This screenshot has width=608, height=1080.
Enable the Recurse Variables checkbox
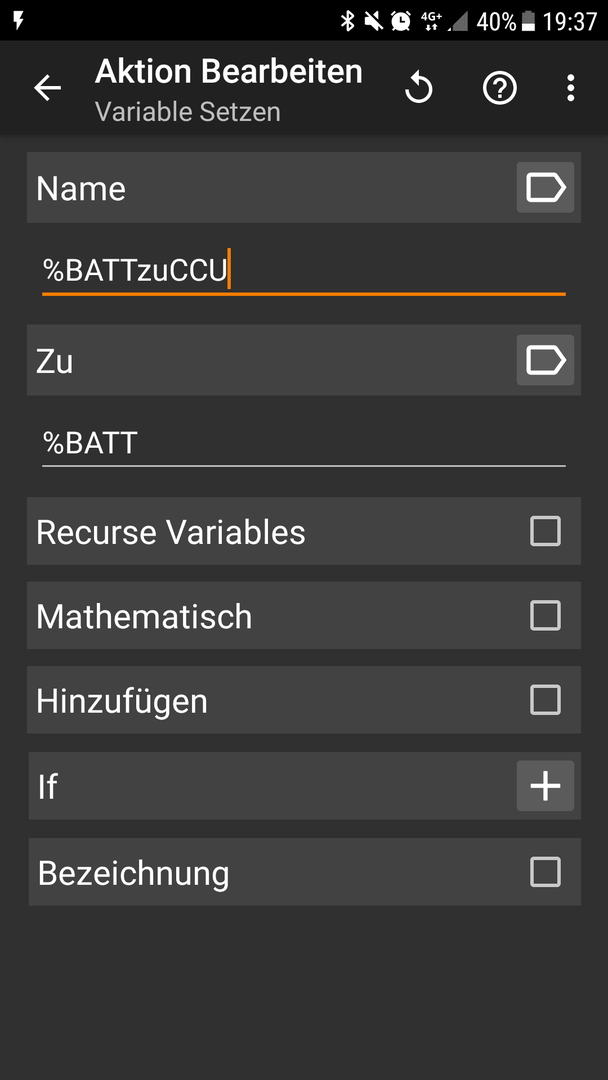click(x=545, y=531)
